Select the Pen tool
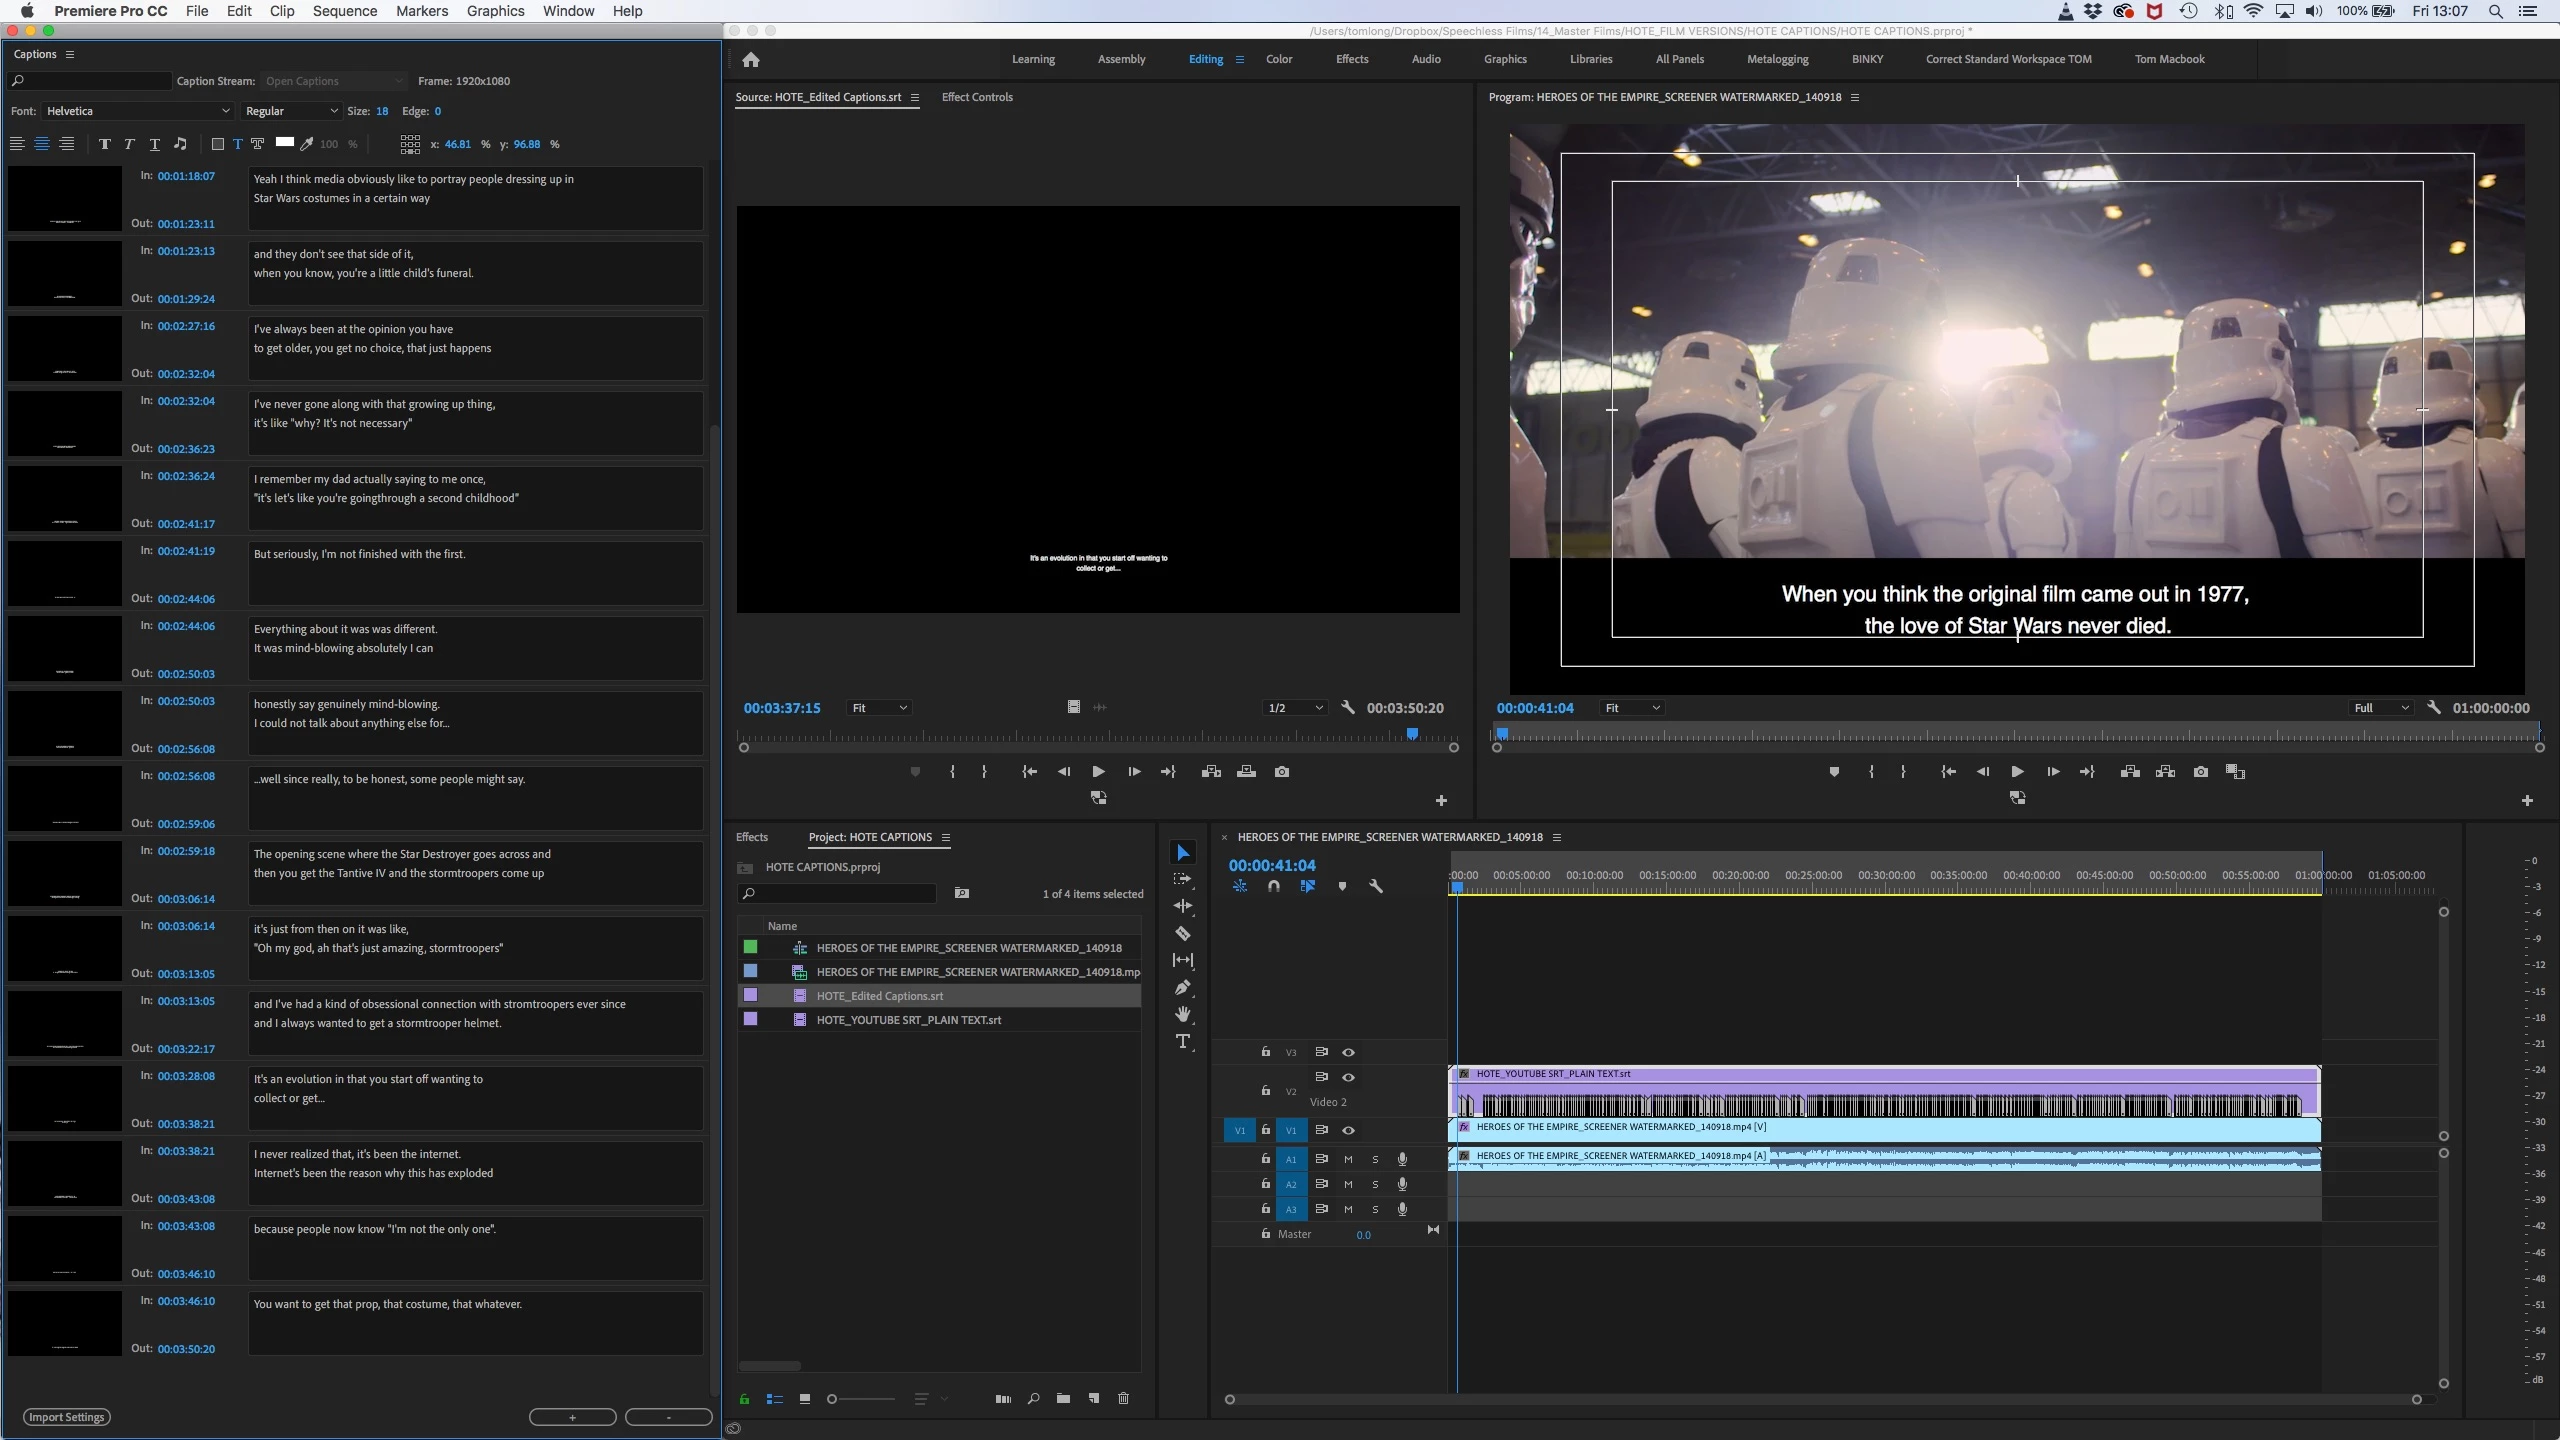The width and height of the screenshot is (2560, 1440). tap(1182, 987)
